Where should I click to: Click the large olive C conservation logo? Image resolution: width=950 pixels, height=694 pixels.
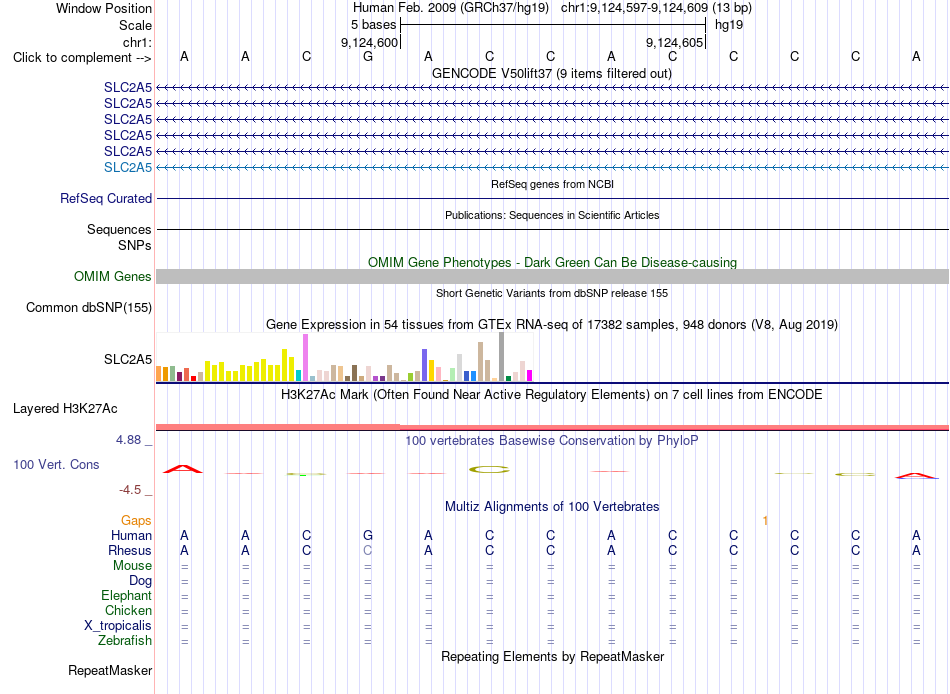pyautogui.click(x=489, y=469)
